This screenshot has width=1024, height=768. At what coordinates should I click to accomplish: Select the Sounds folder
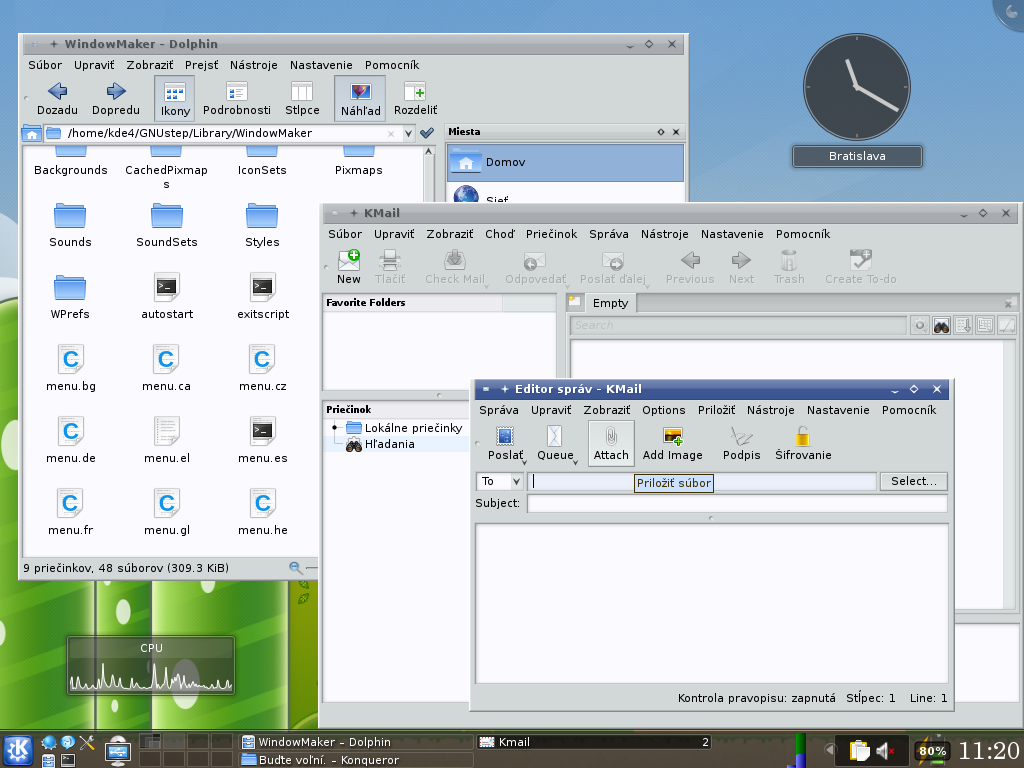click(70, 225)
